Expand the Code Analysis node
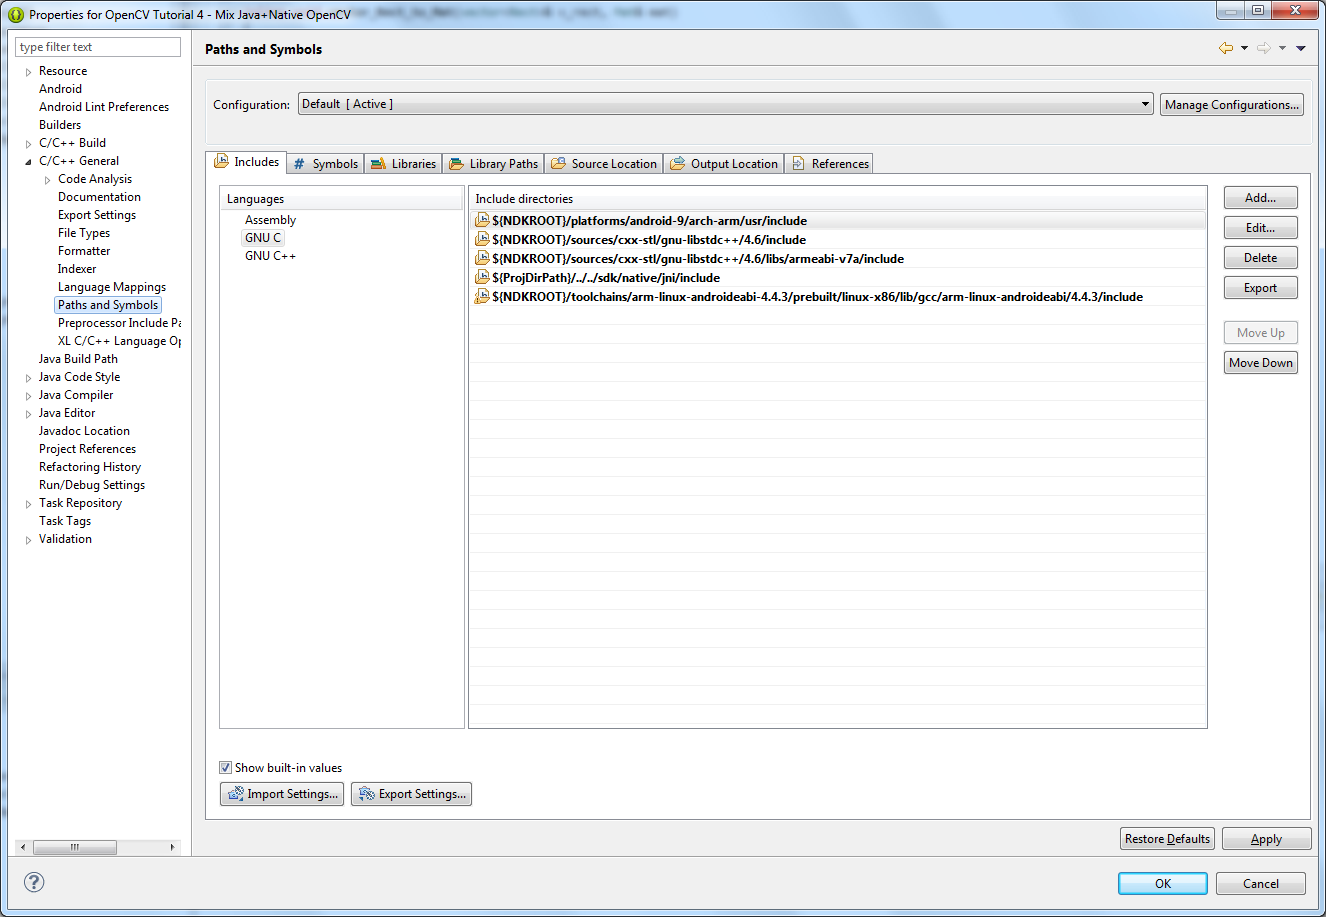 pos(47,180)
